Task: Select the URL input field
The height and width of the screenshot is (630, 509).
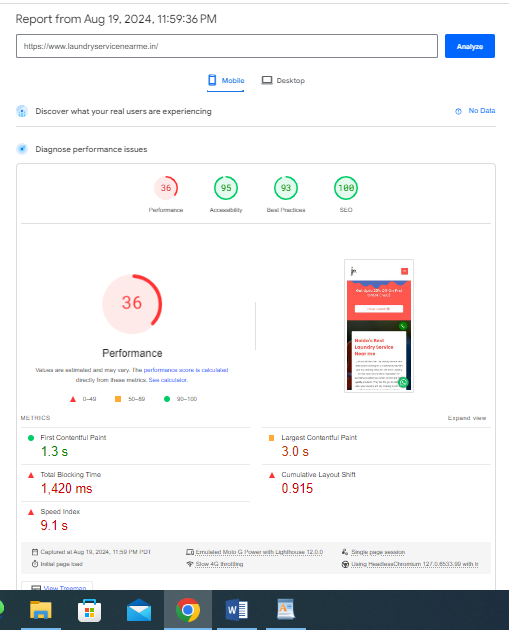Action: pyautogui.click(x=227, y=46)
